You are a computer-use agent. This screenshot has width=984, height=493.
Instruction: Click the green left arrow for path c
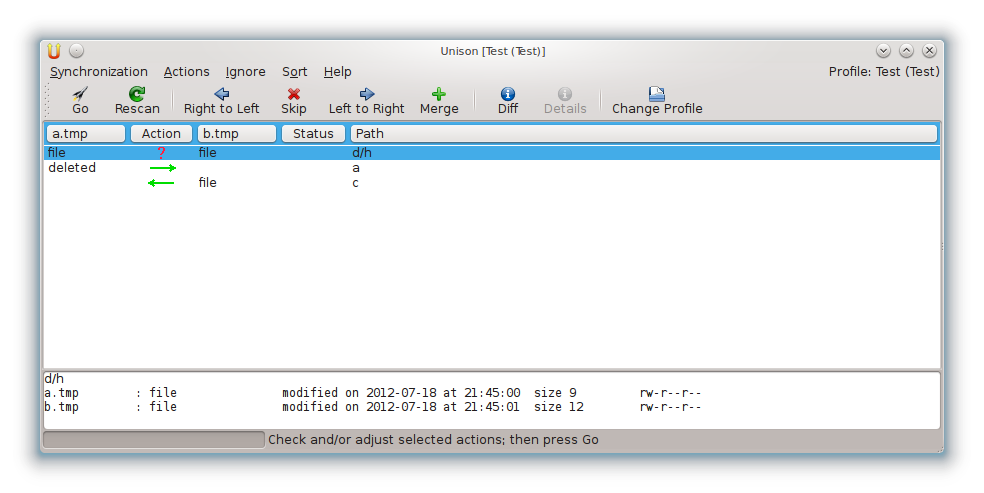(161, 183)
